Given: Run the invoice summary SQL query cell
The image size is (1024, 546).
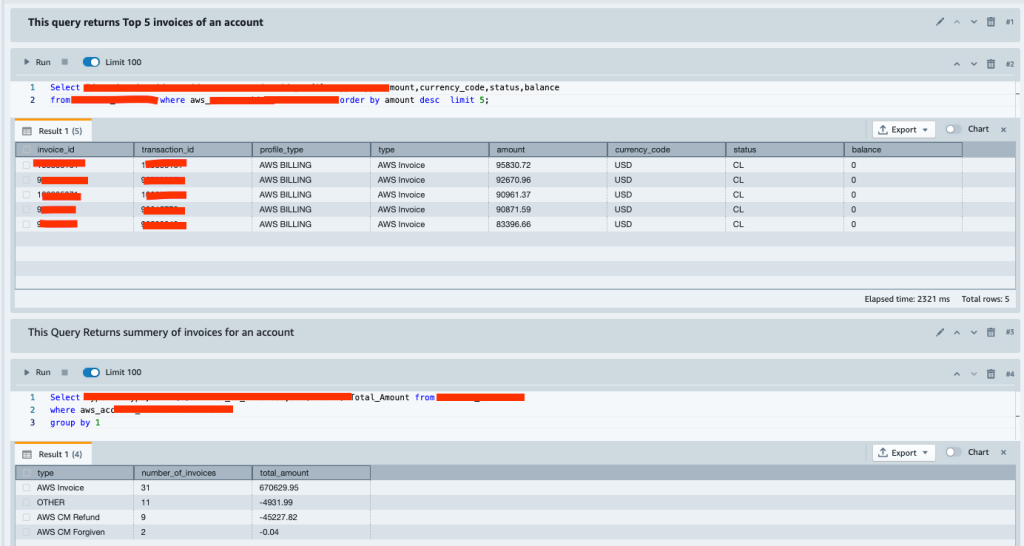Looking at the screenshot, I should coord(37,372).
